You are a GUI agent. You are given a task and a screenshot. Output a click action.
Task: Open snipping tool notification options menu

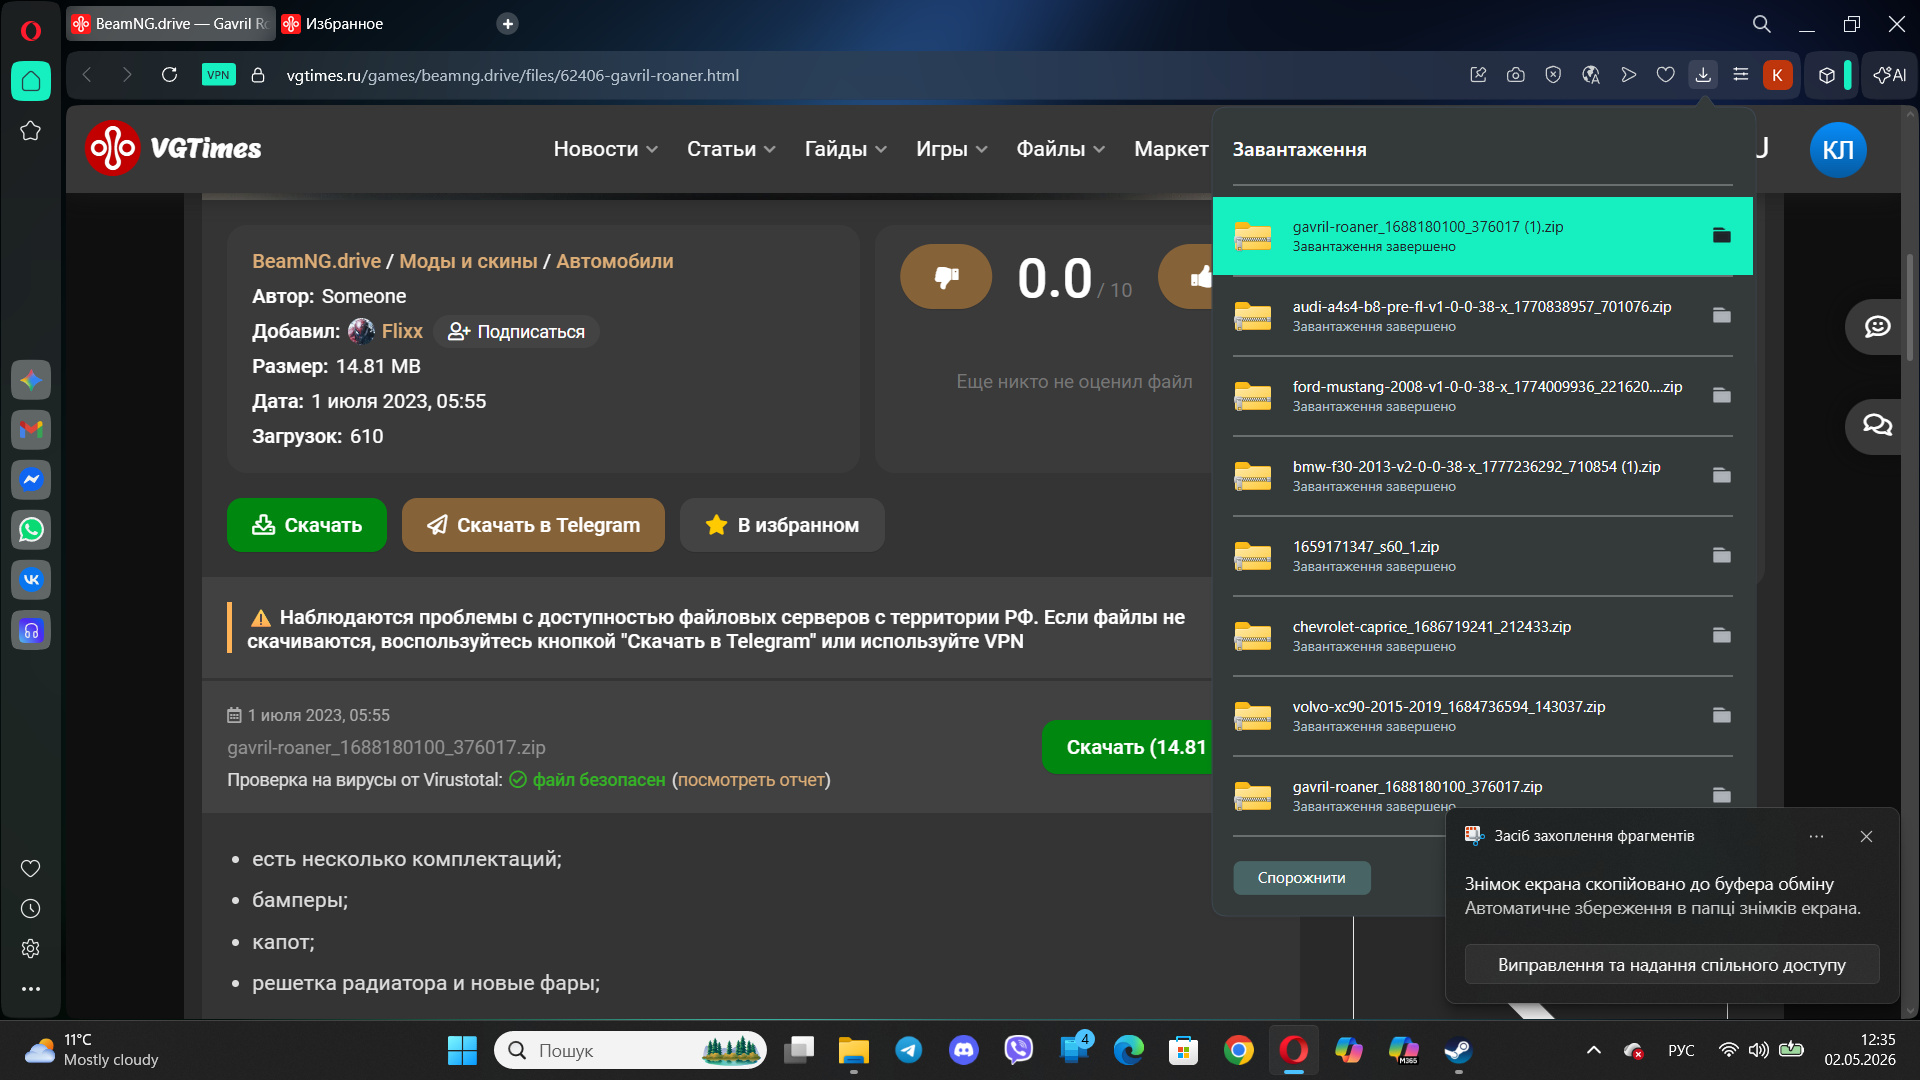point(1816,836)
